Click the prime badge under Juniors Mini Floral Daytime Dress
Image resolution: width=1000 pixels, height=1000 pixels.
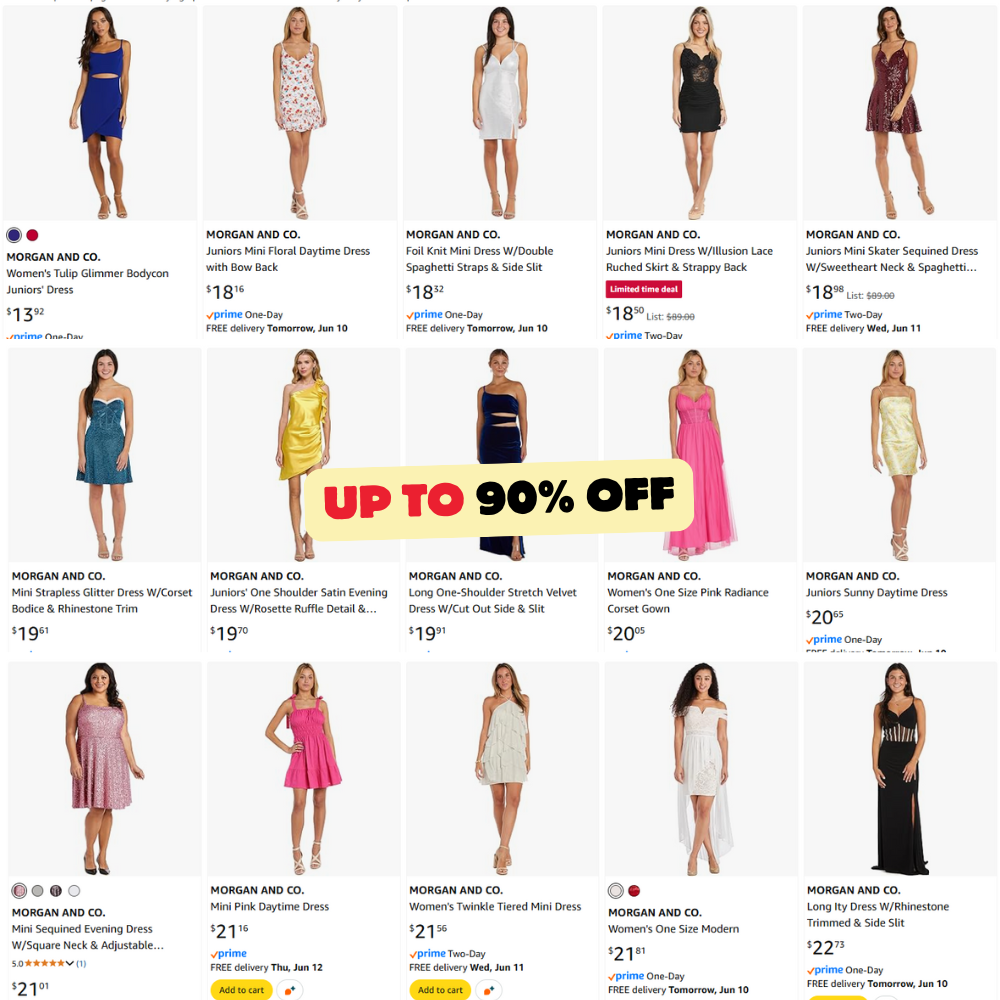[224, 314]
